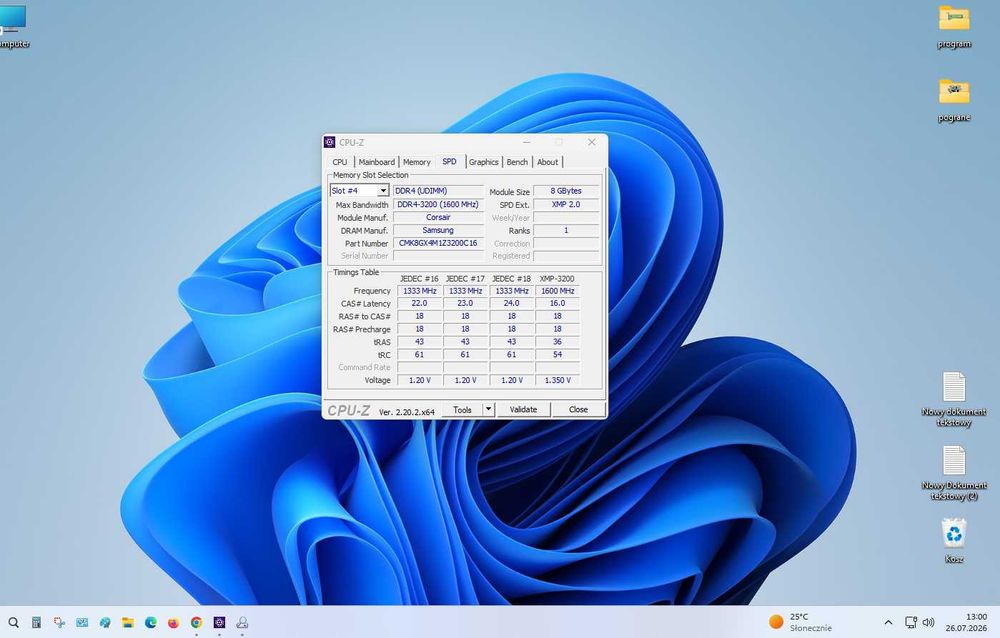Viewport: 1000px width, 638px height.
Task: Select the Kosz recycle bin icon
Action: 954,541
